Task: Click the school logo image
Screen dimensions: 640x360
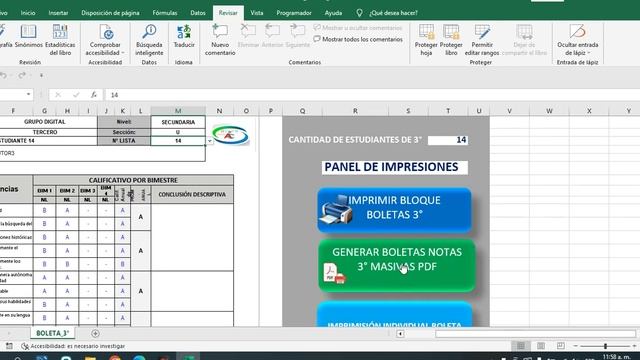Action: point(230,135)
